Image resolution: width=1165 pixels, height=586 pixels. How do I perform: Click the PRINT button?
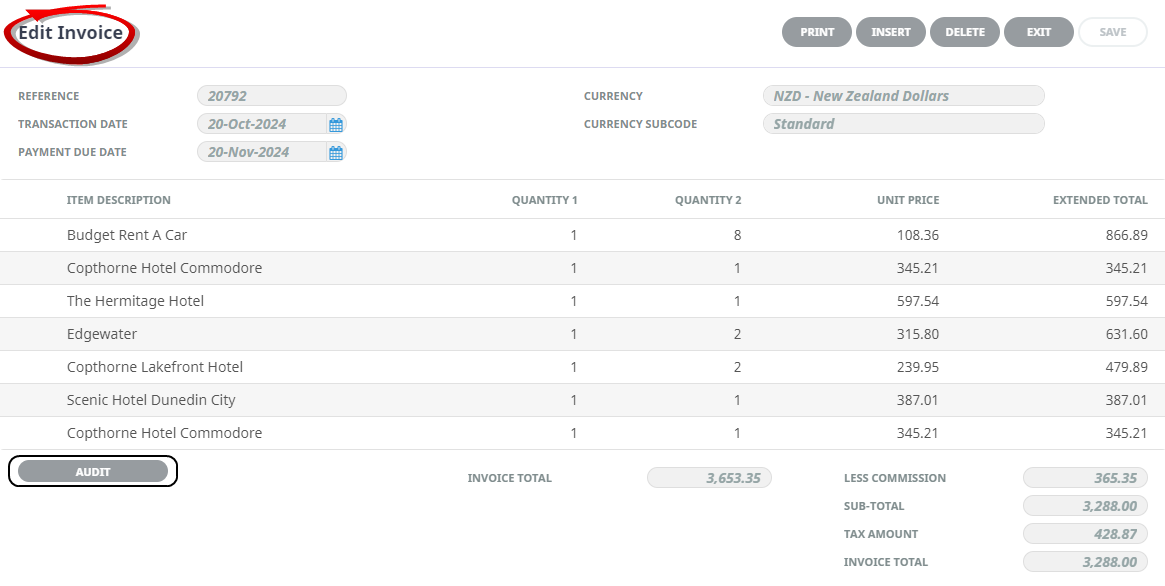pyautogui.click(x=817, y=32)
